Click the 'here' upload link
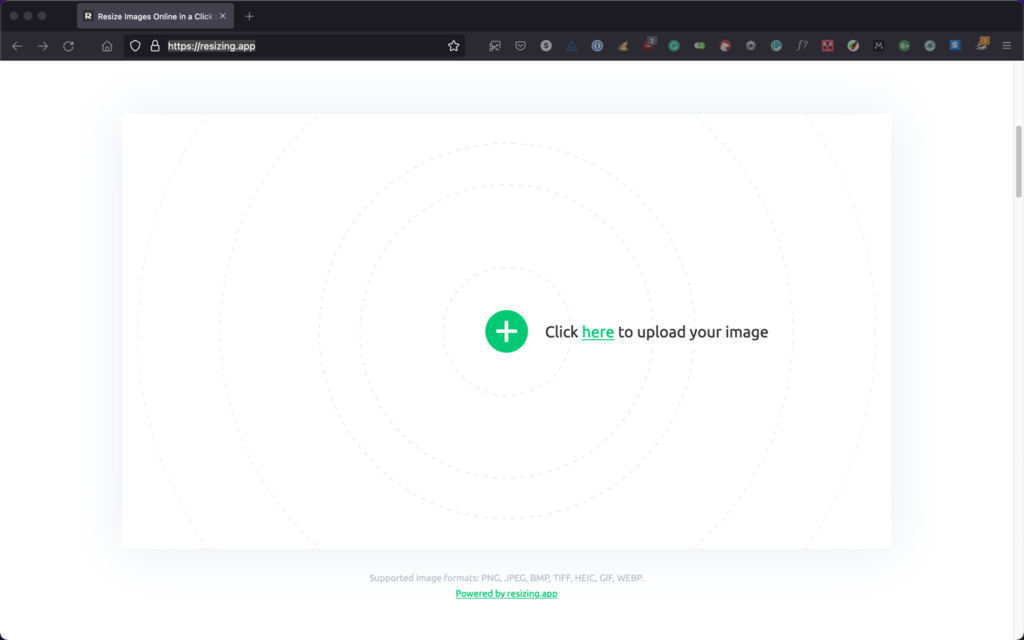Screen dimensions: 1024x640 597,332
